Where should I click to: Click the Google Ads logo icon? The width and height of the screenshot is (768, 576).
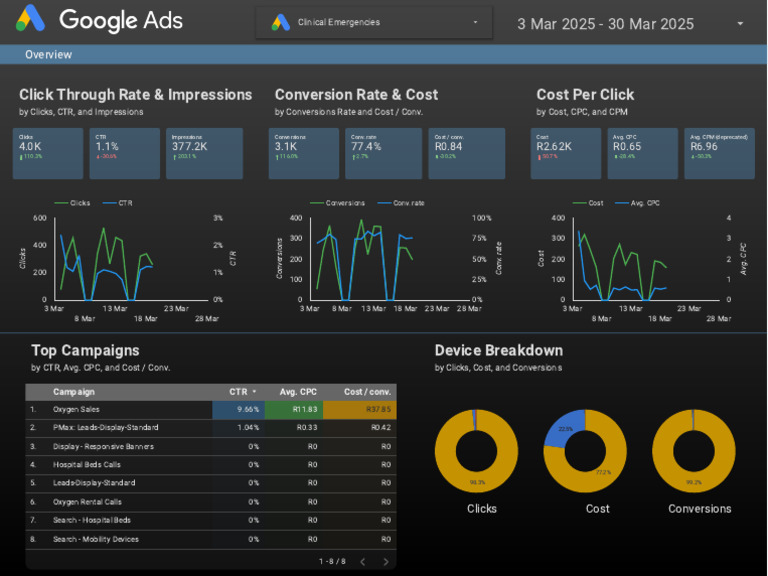30,19
